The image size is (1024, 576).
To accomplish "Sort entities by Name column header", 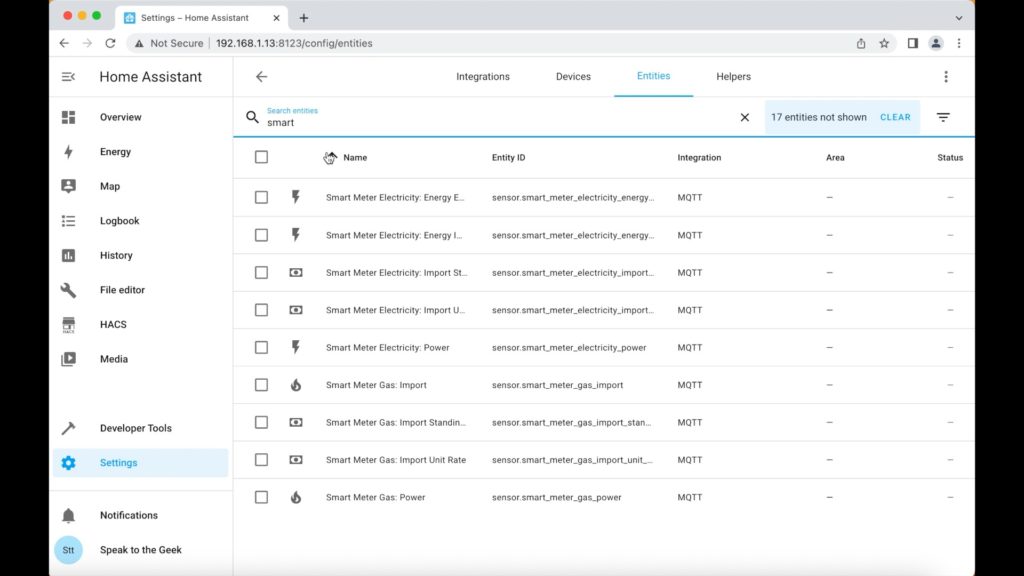I will [x=355, y=157].
